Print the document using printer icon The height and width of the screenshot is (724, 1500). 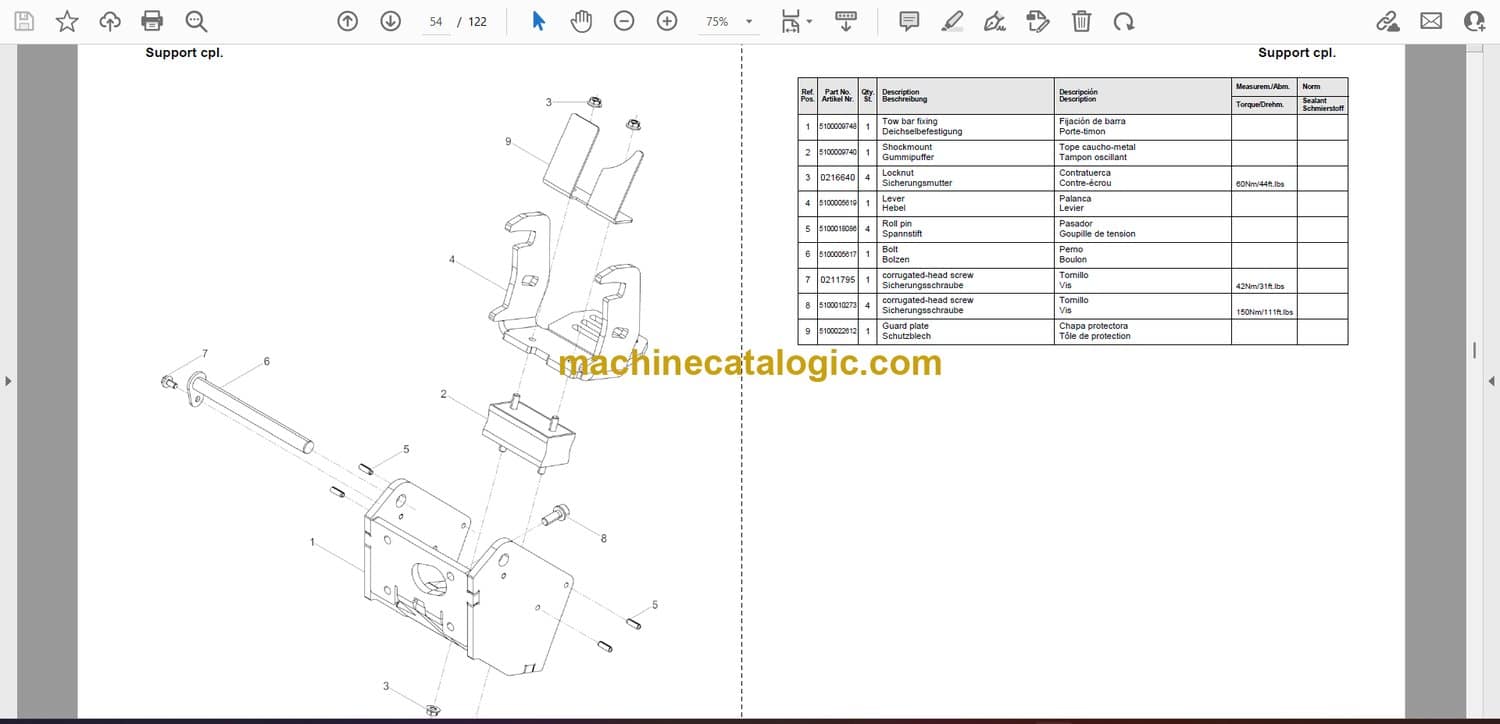click(x=152, y=21)
